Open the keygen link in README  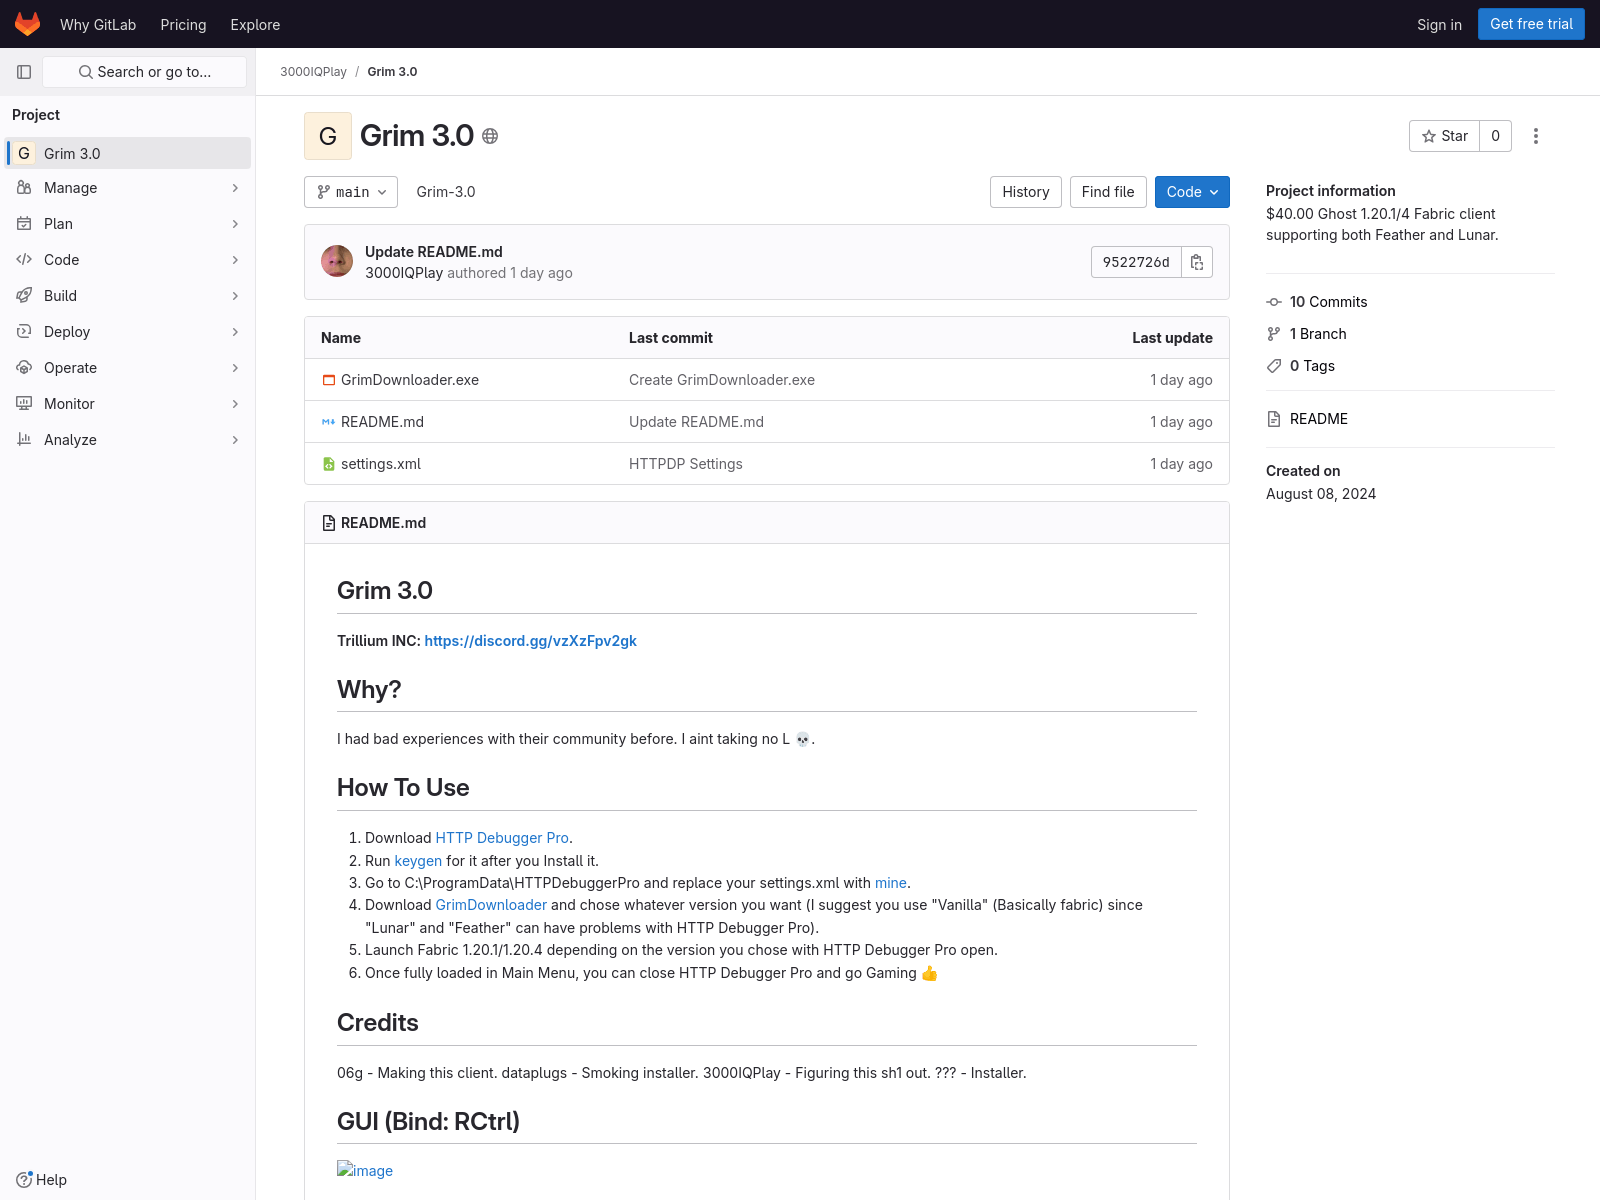[x=418, y=861]
